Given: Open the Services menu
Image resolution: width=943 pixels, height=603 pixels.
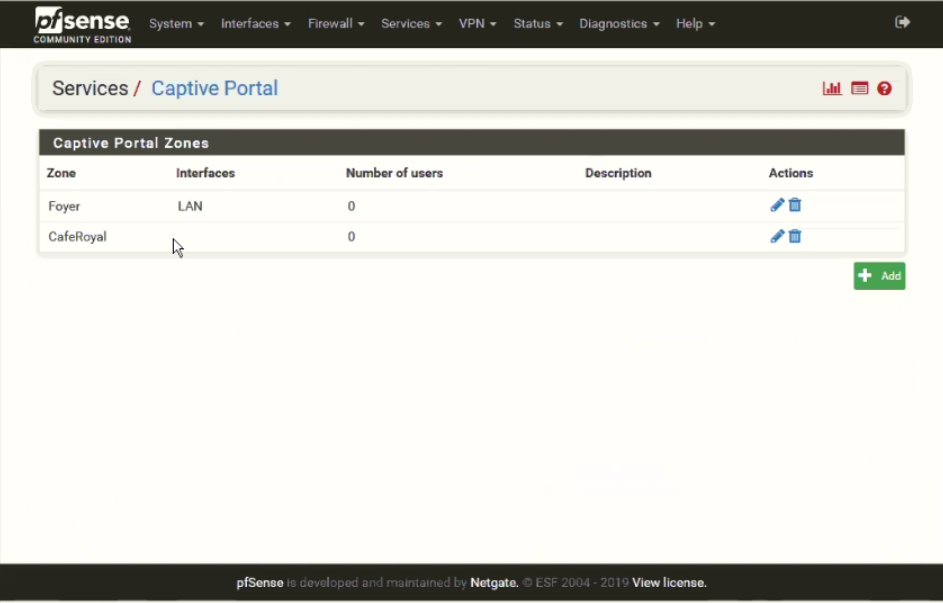Looking at the screenshot, I should pyautogui.click(x=410, y=23).
